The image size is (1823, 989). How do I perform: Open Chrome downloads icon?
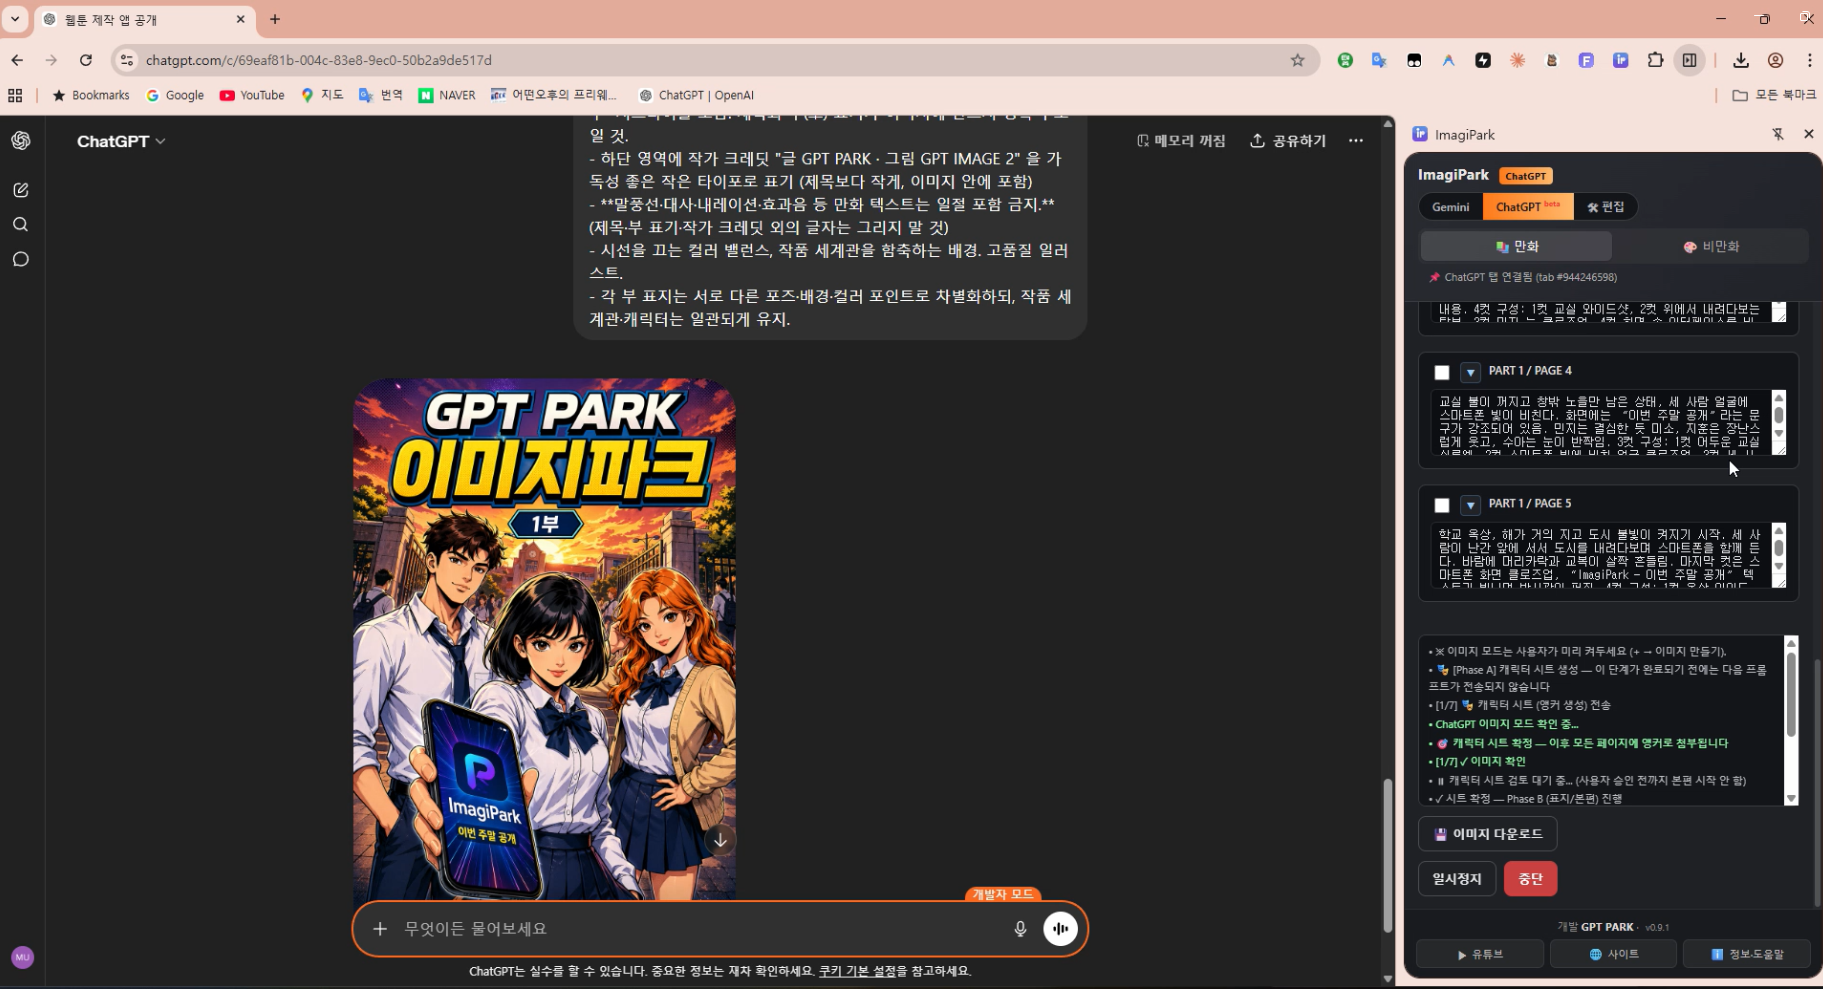tap(1741, 60)
